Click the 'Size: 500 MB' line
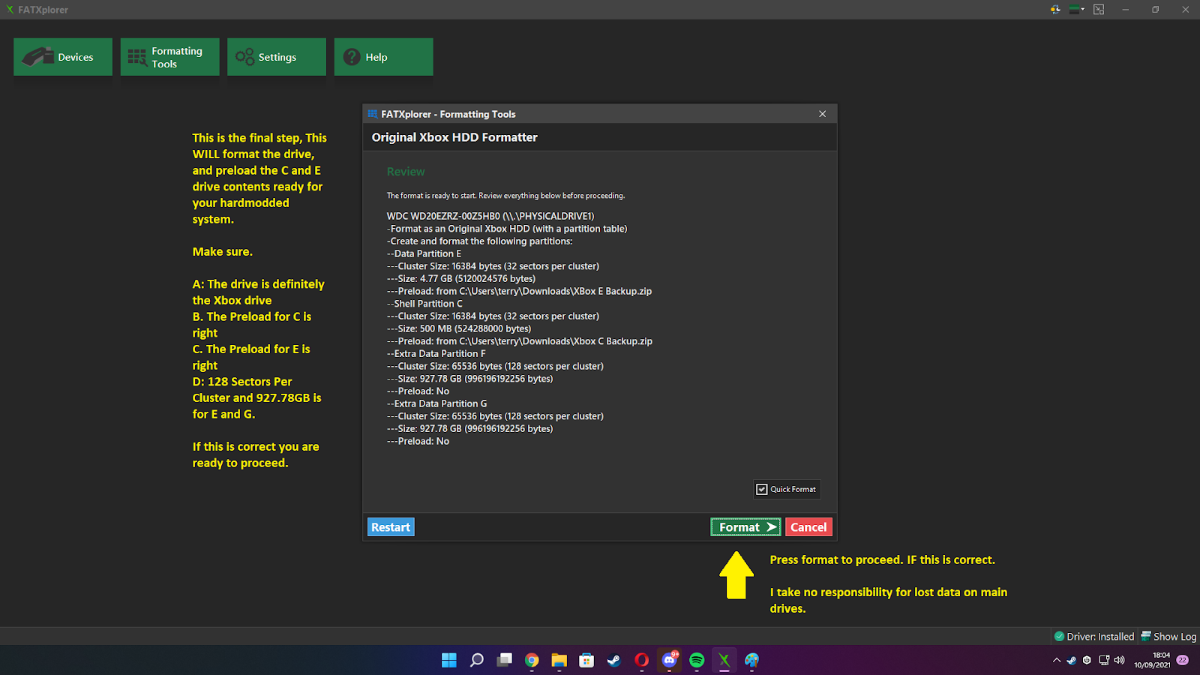1200x675 pixels. coord(459,329)
